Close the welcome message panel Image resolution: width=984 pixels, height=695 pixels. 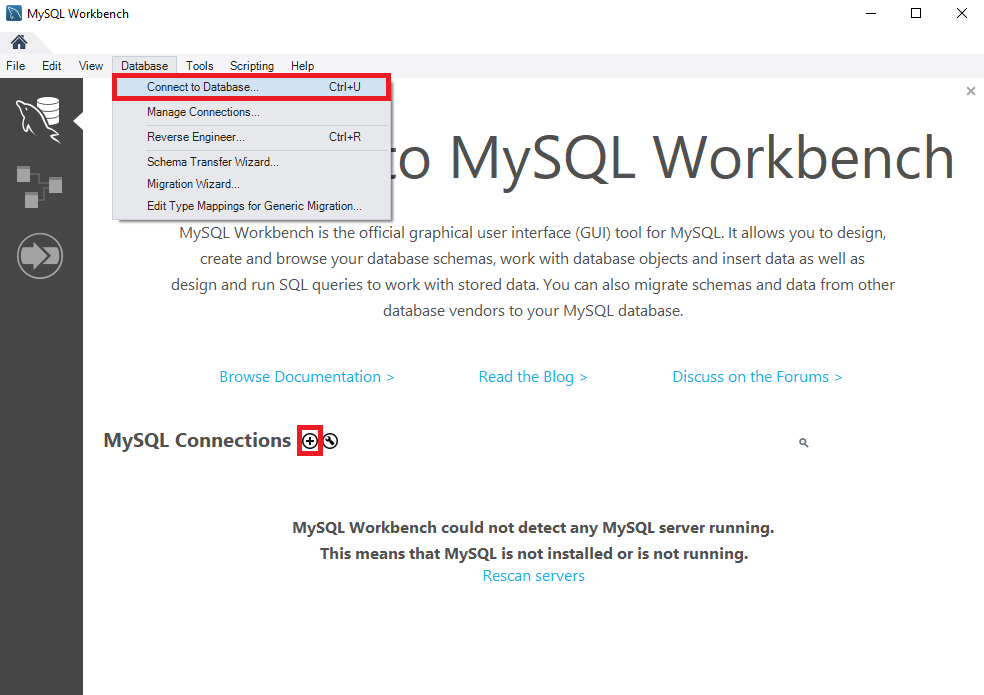click(971, 91)
